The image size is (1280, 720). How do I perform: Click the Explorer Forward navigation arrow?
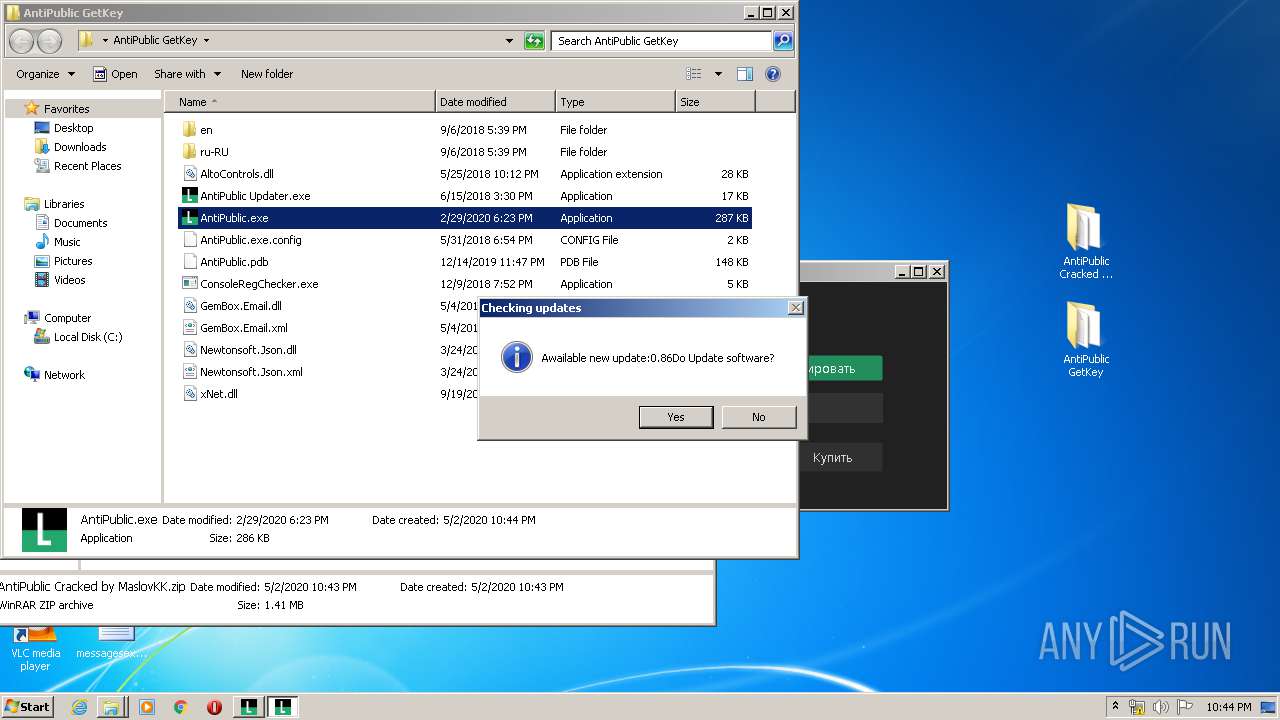pos(49,41)
